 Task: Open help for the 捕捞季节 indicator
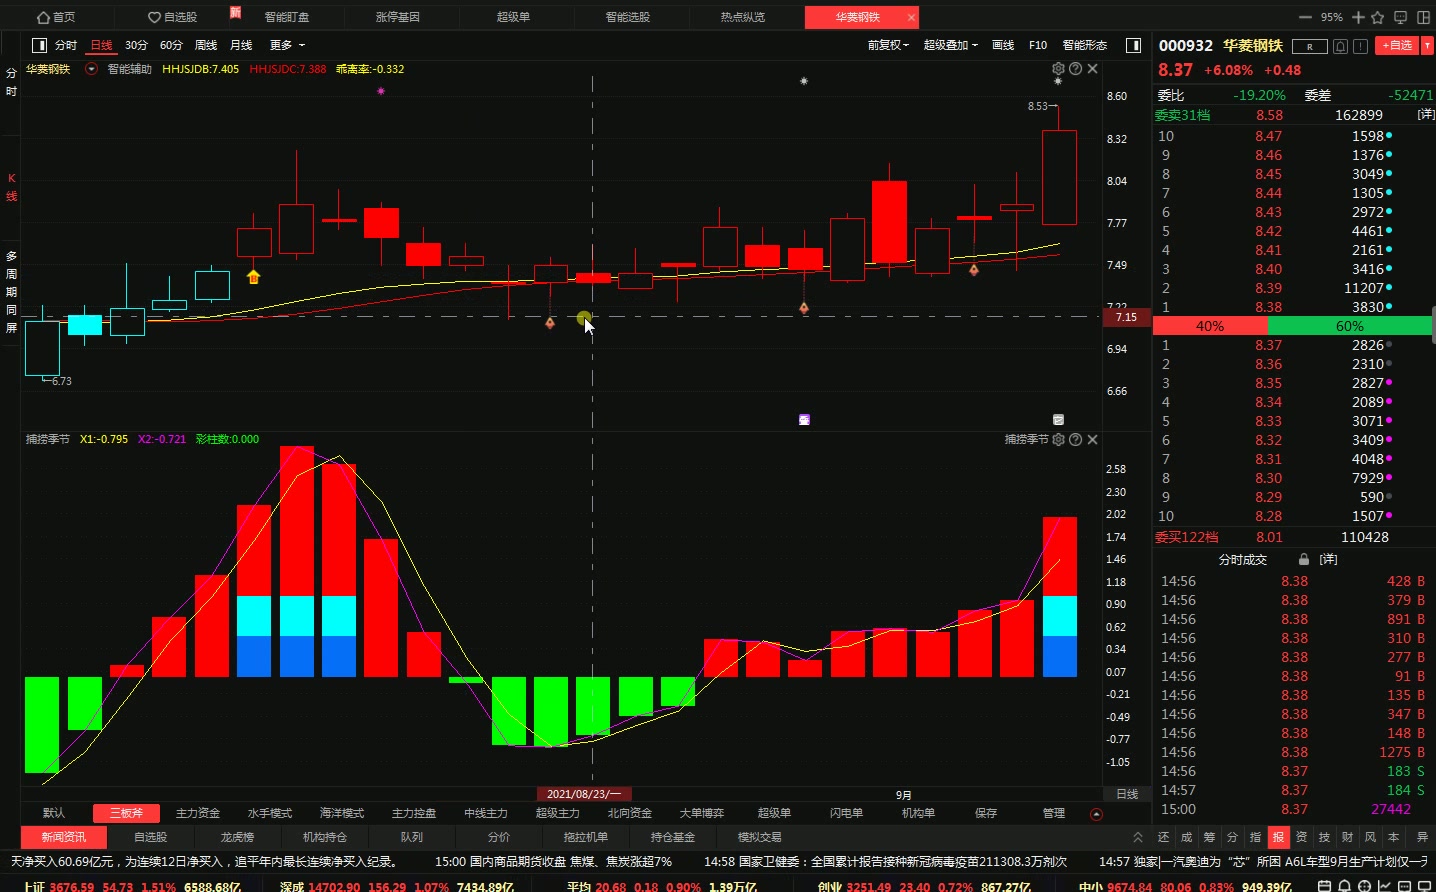(x=1075, y=439)
